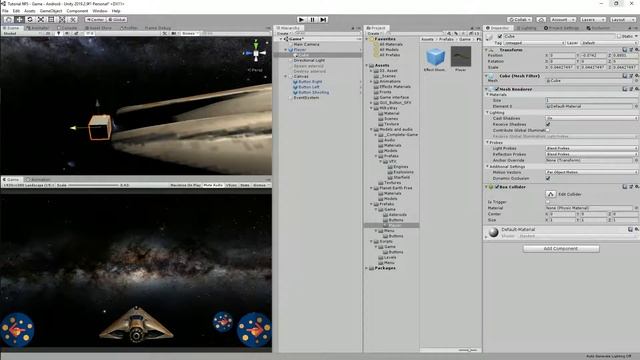Click the scene orientation gizmo center cube
Screen dimensions: 640x360
tap(256, 53)
